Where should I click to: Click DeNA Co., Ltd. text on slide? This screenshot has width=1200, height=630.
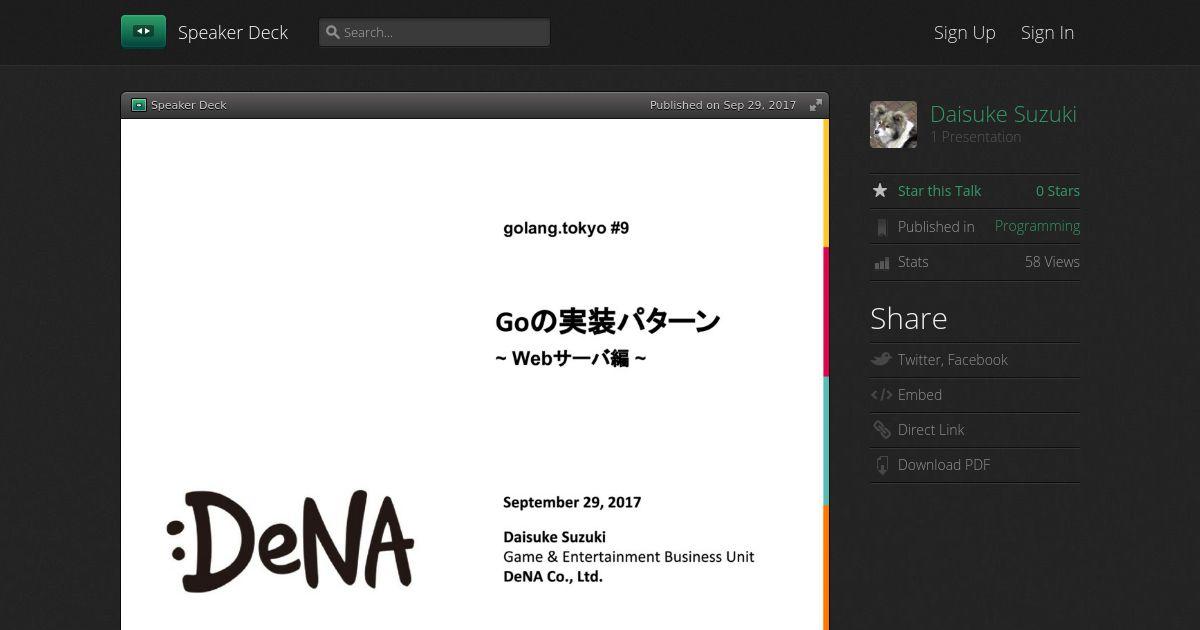point(553,577)
